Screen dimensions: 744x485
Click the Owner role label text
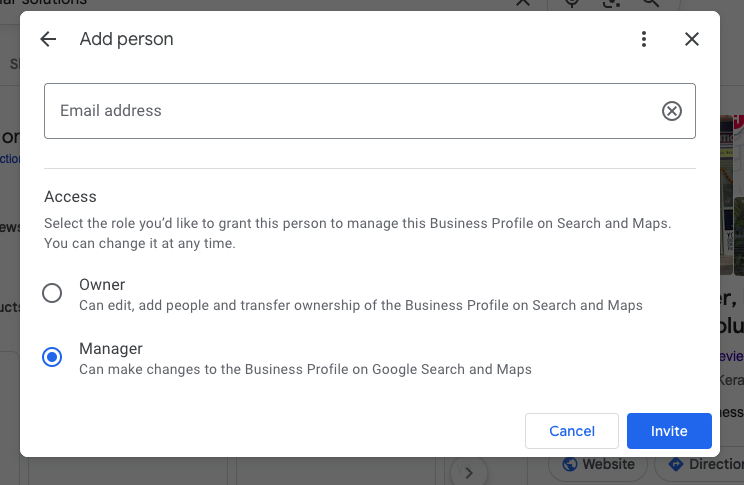tap(102, 285)
